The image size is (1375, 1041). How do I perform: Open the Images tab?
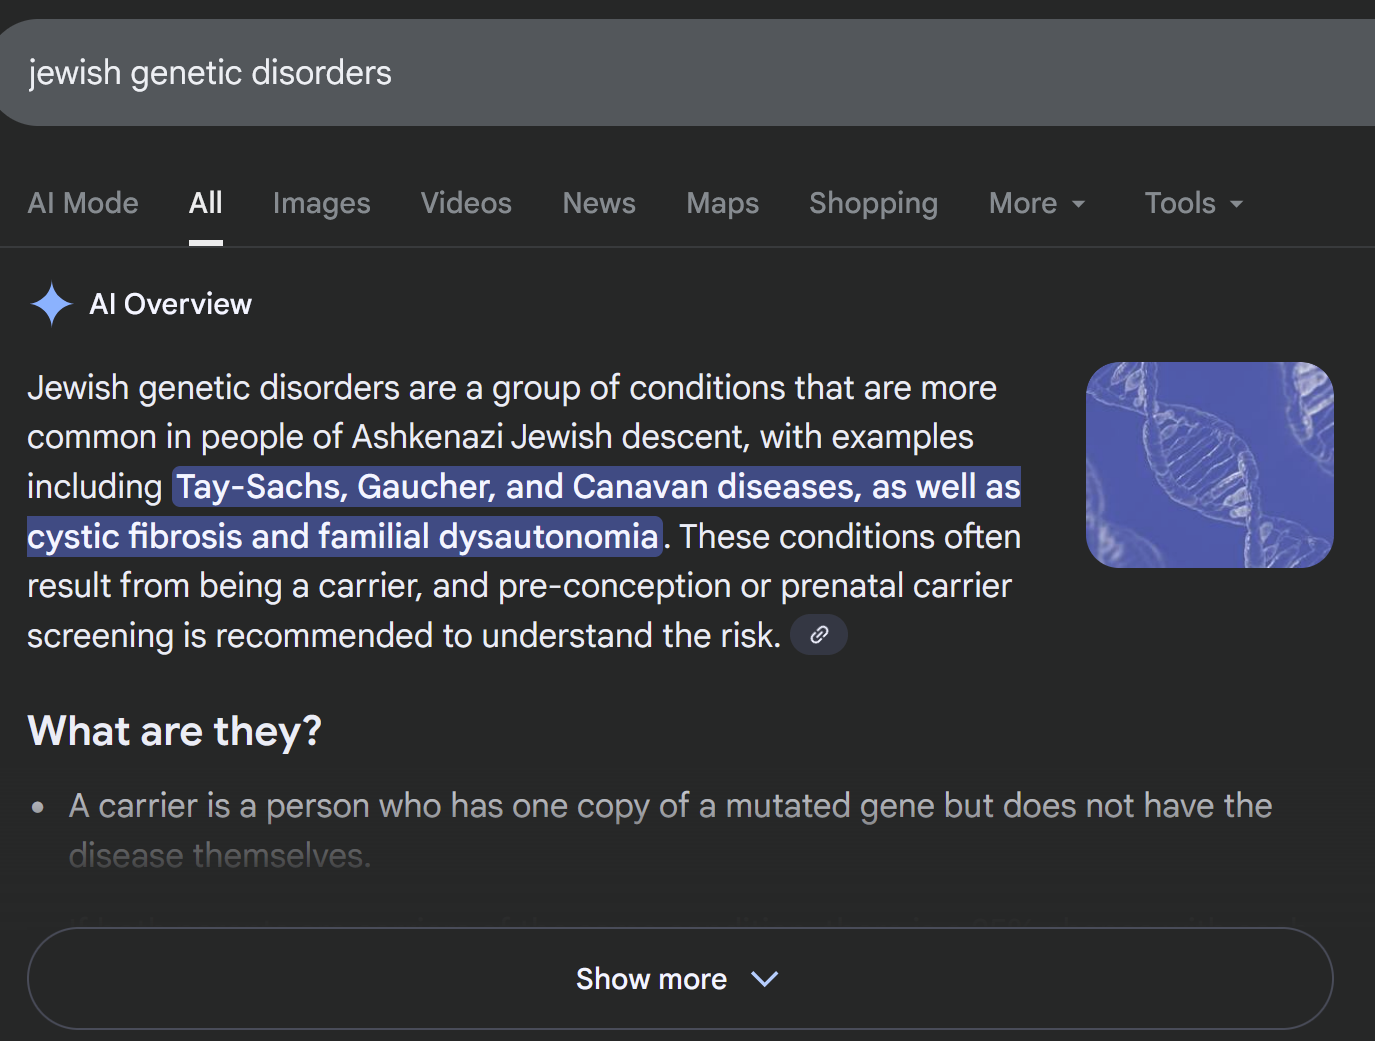[x=321, y=203]
